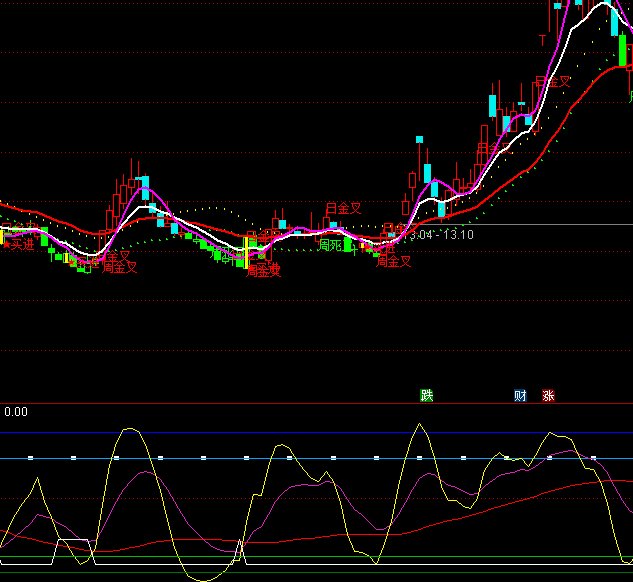Click the red 涨 marker icon

(548, 395)
